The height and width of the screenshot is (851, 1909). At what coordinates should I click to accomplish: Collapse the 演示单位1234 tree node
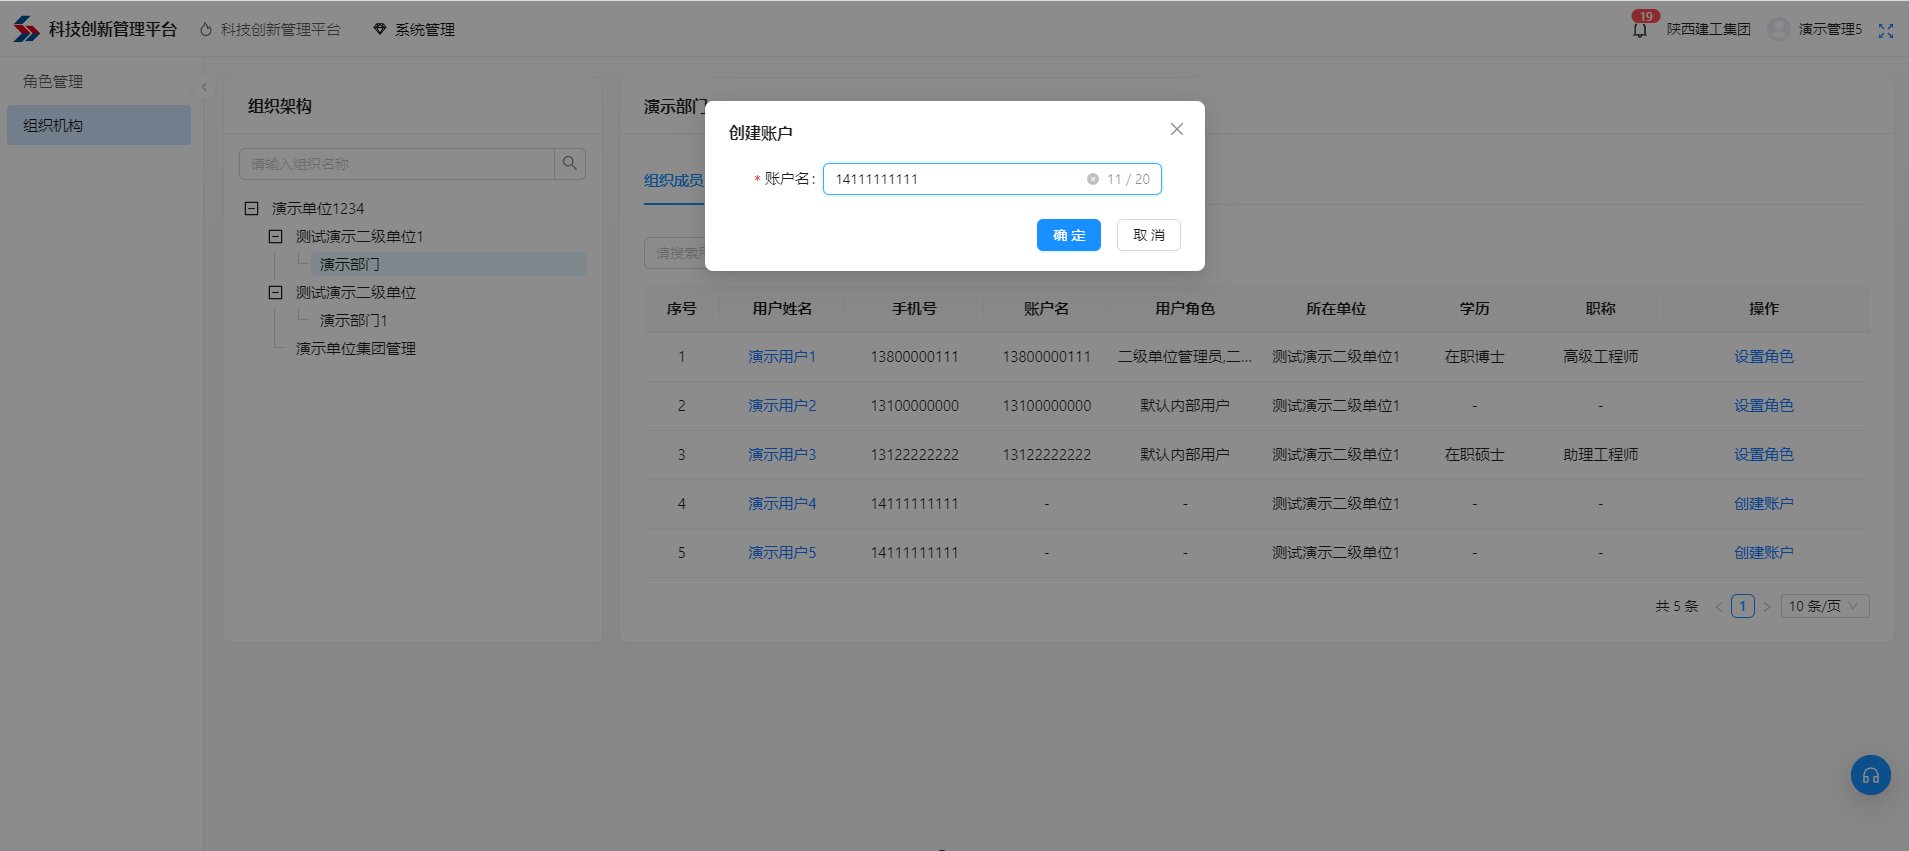(x=252, y=208)
